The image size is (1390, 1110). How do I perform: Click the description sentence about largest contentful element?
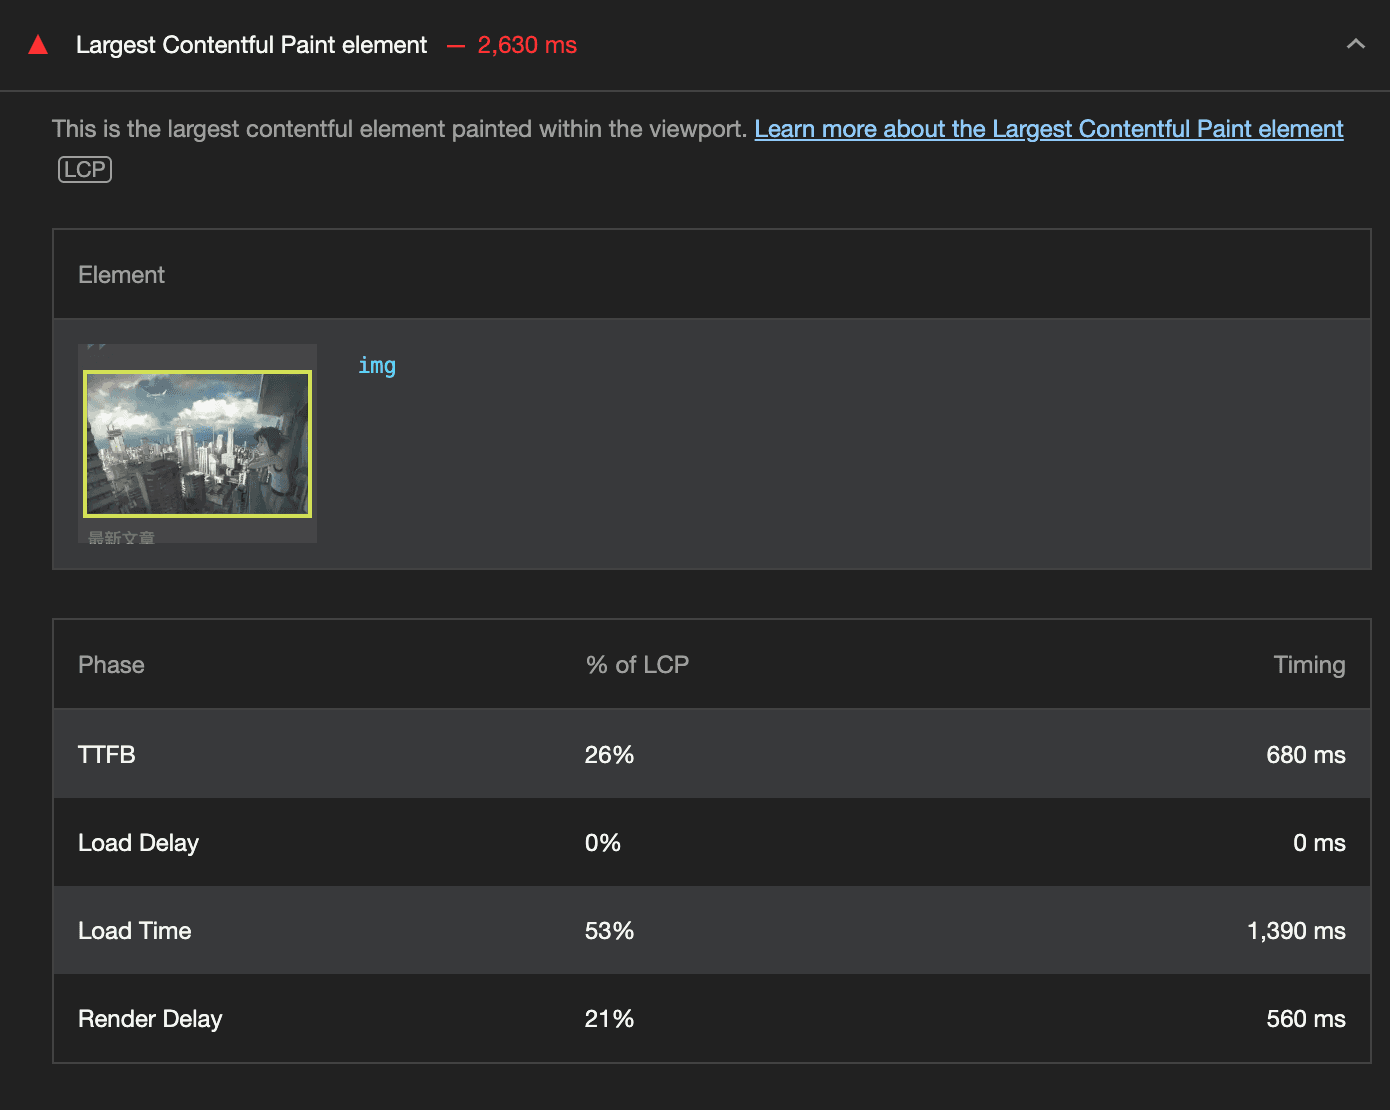click(399, 129)
